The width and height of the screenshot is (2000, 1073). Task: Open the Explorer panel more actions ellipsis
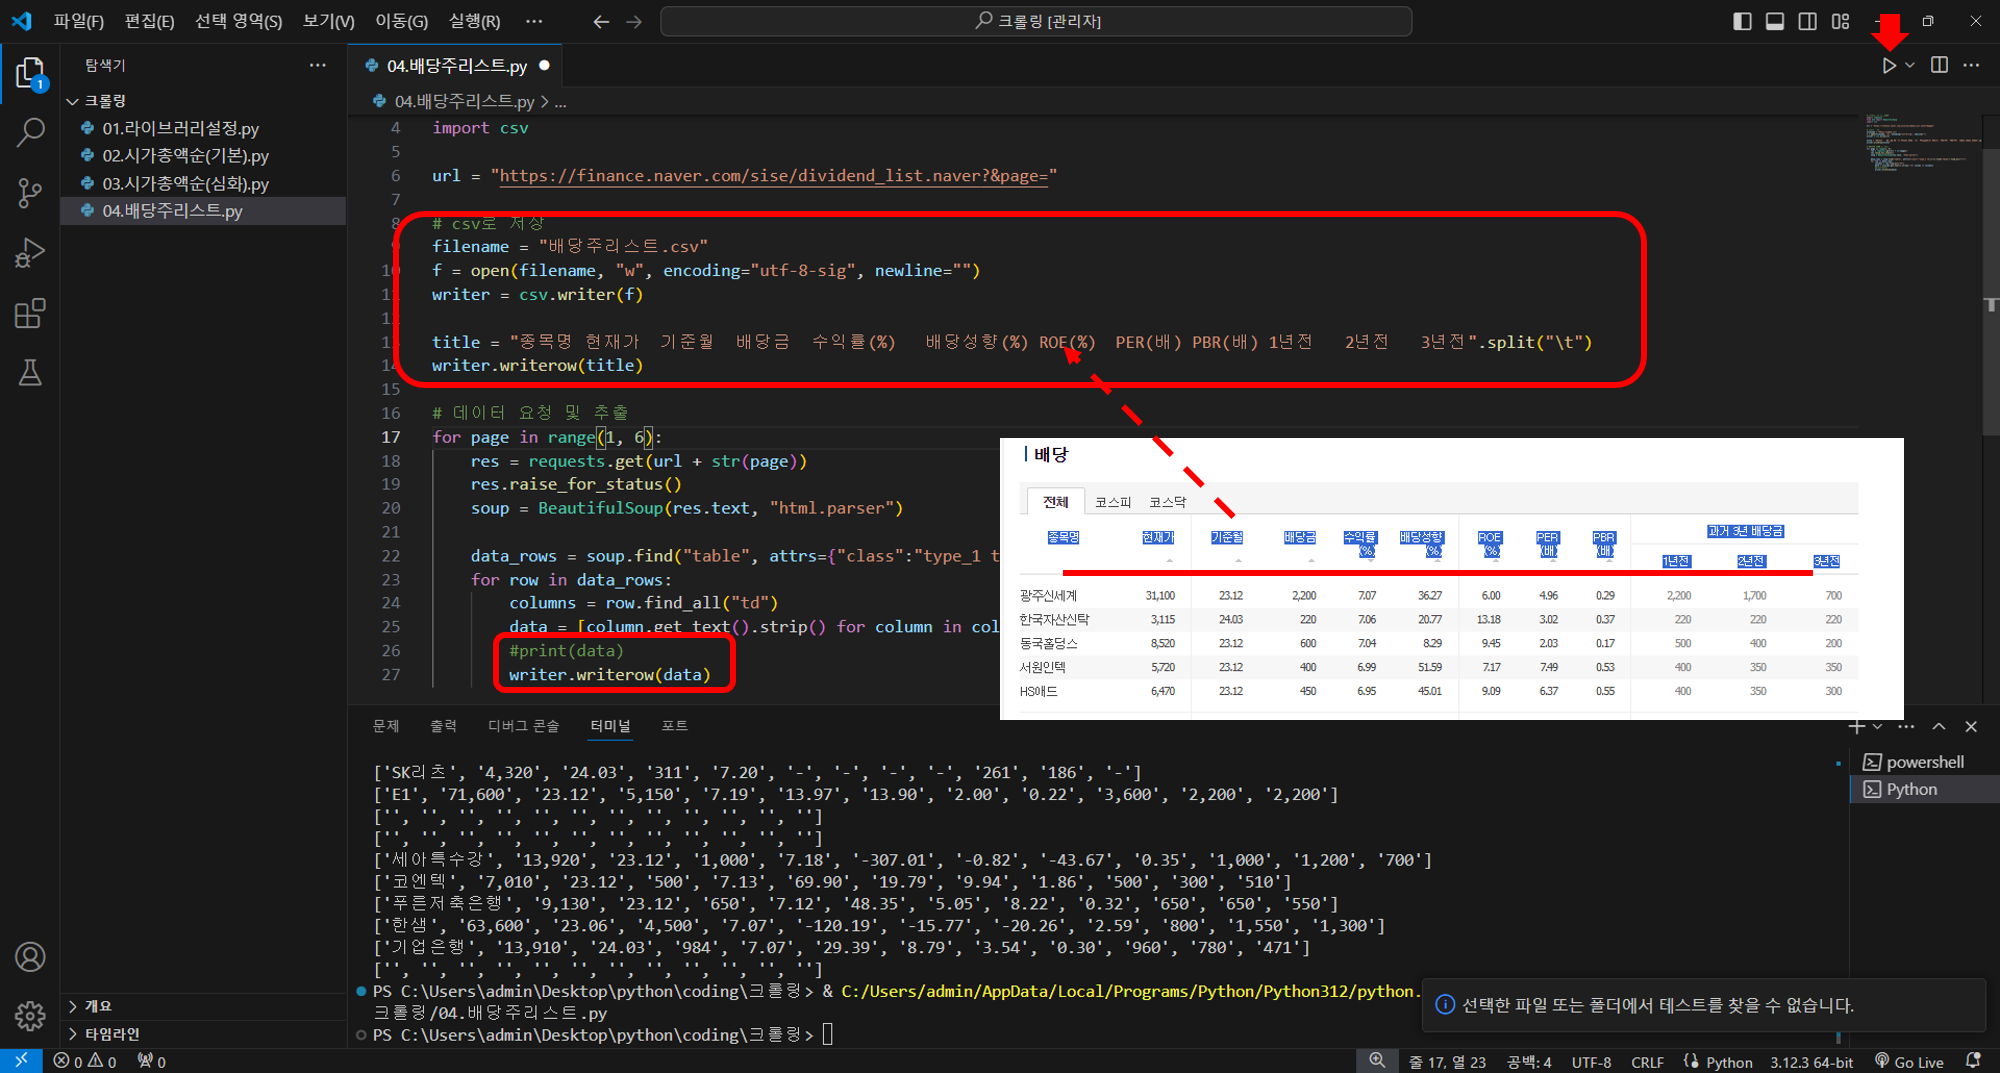point(318,65)
